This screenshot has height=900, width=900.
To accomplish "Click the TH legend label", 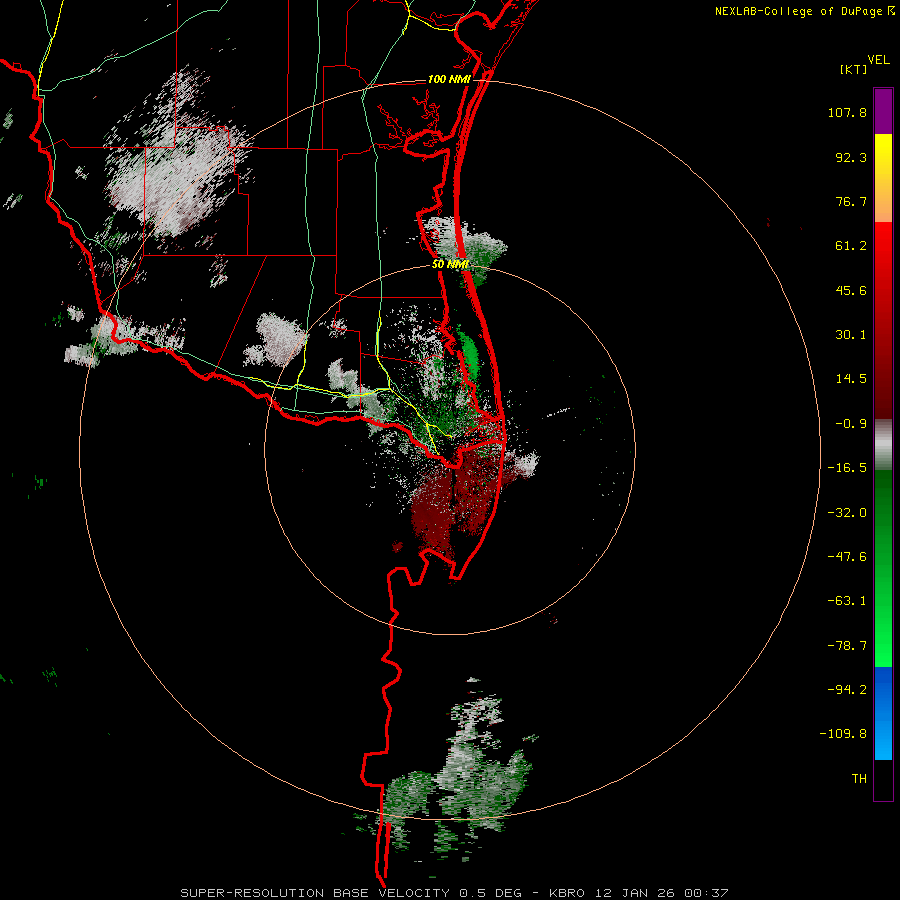I will click(x=859, y=779).
